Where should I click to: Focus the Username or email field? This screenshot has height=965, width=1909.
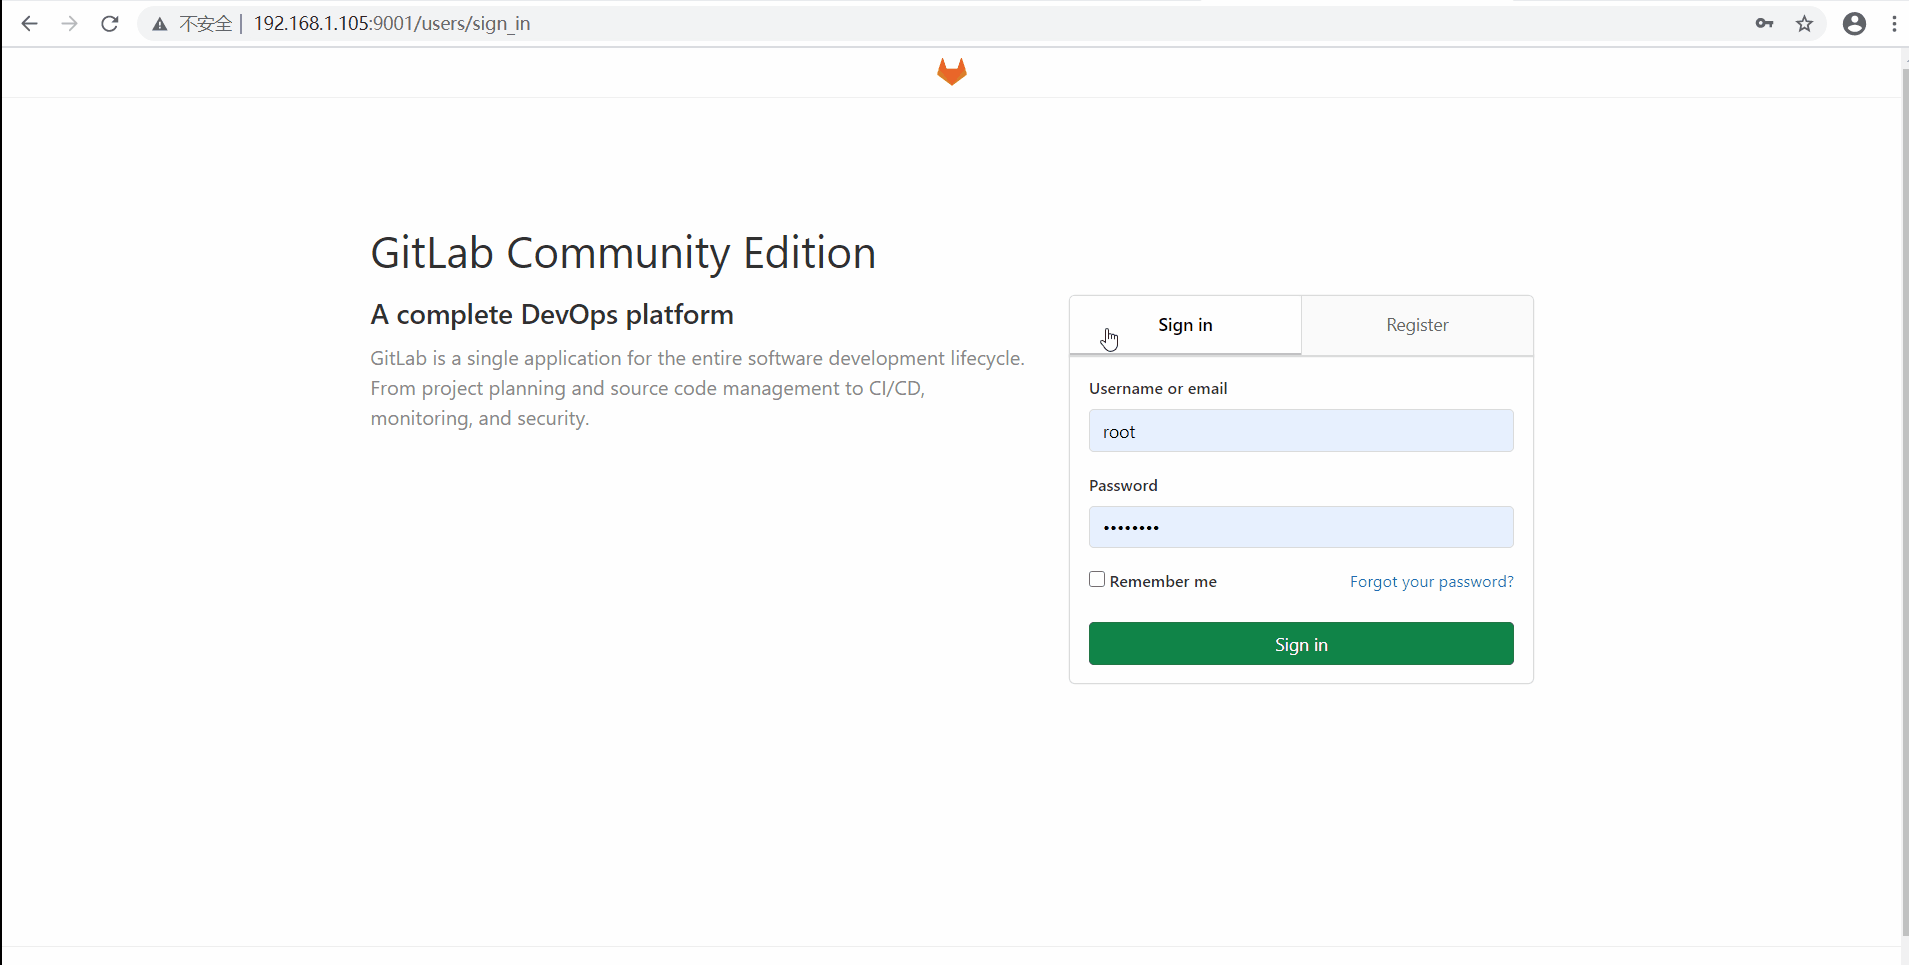click(1301, 431)
